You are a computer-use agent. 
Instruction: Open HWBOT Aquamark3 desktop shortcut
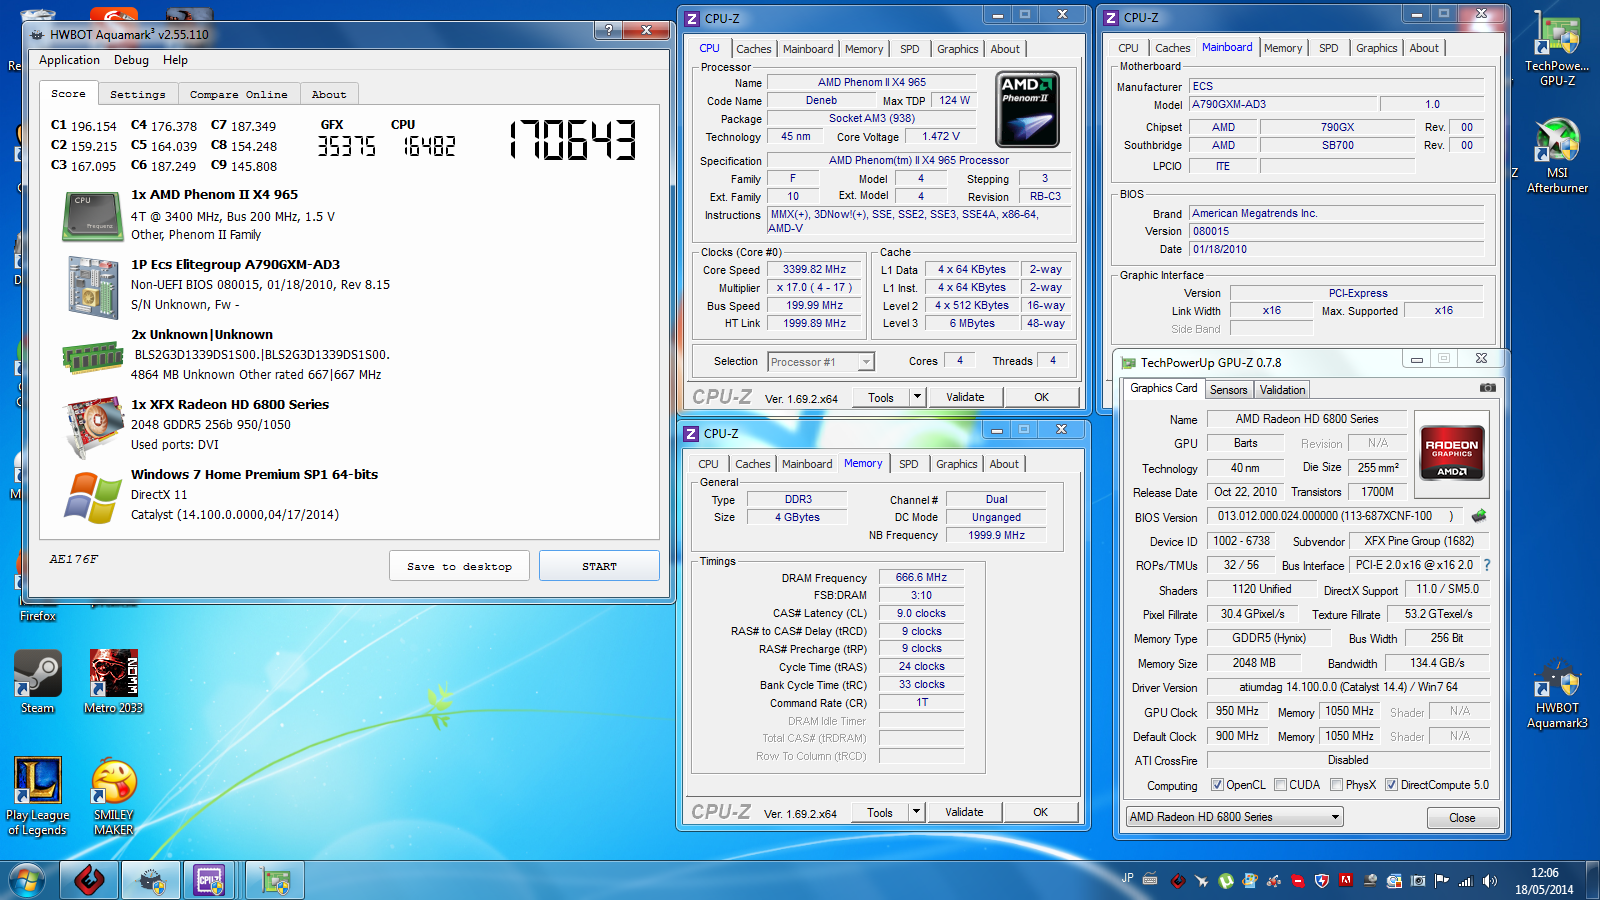[x=1557, y=693]
